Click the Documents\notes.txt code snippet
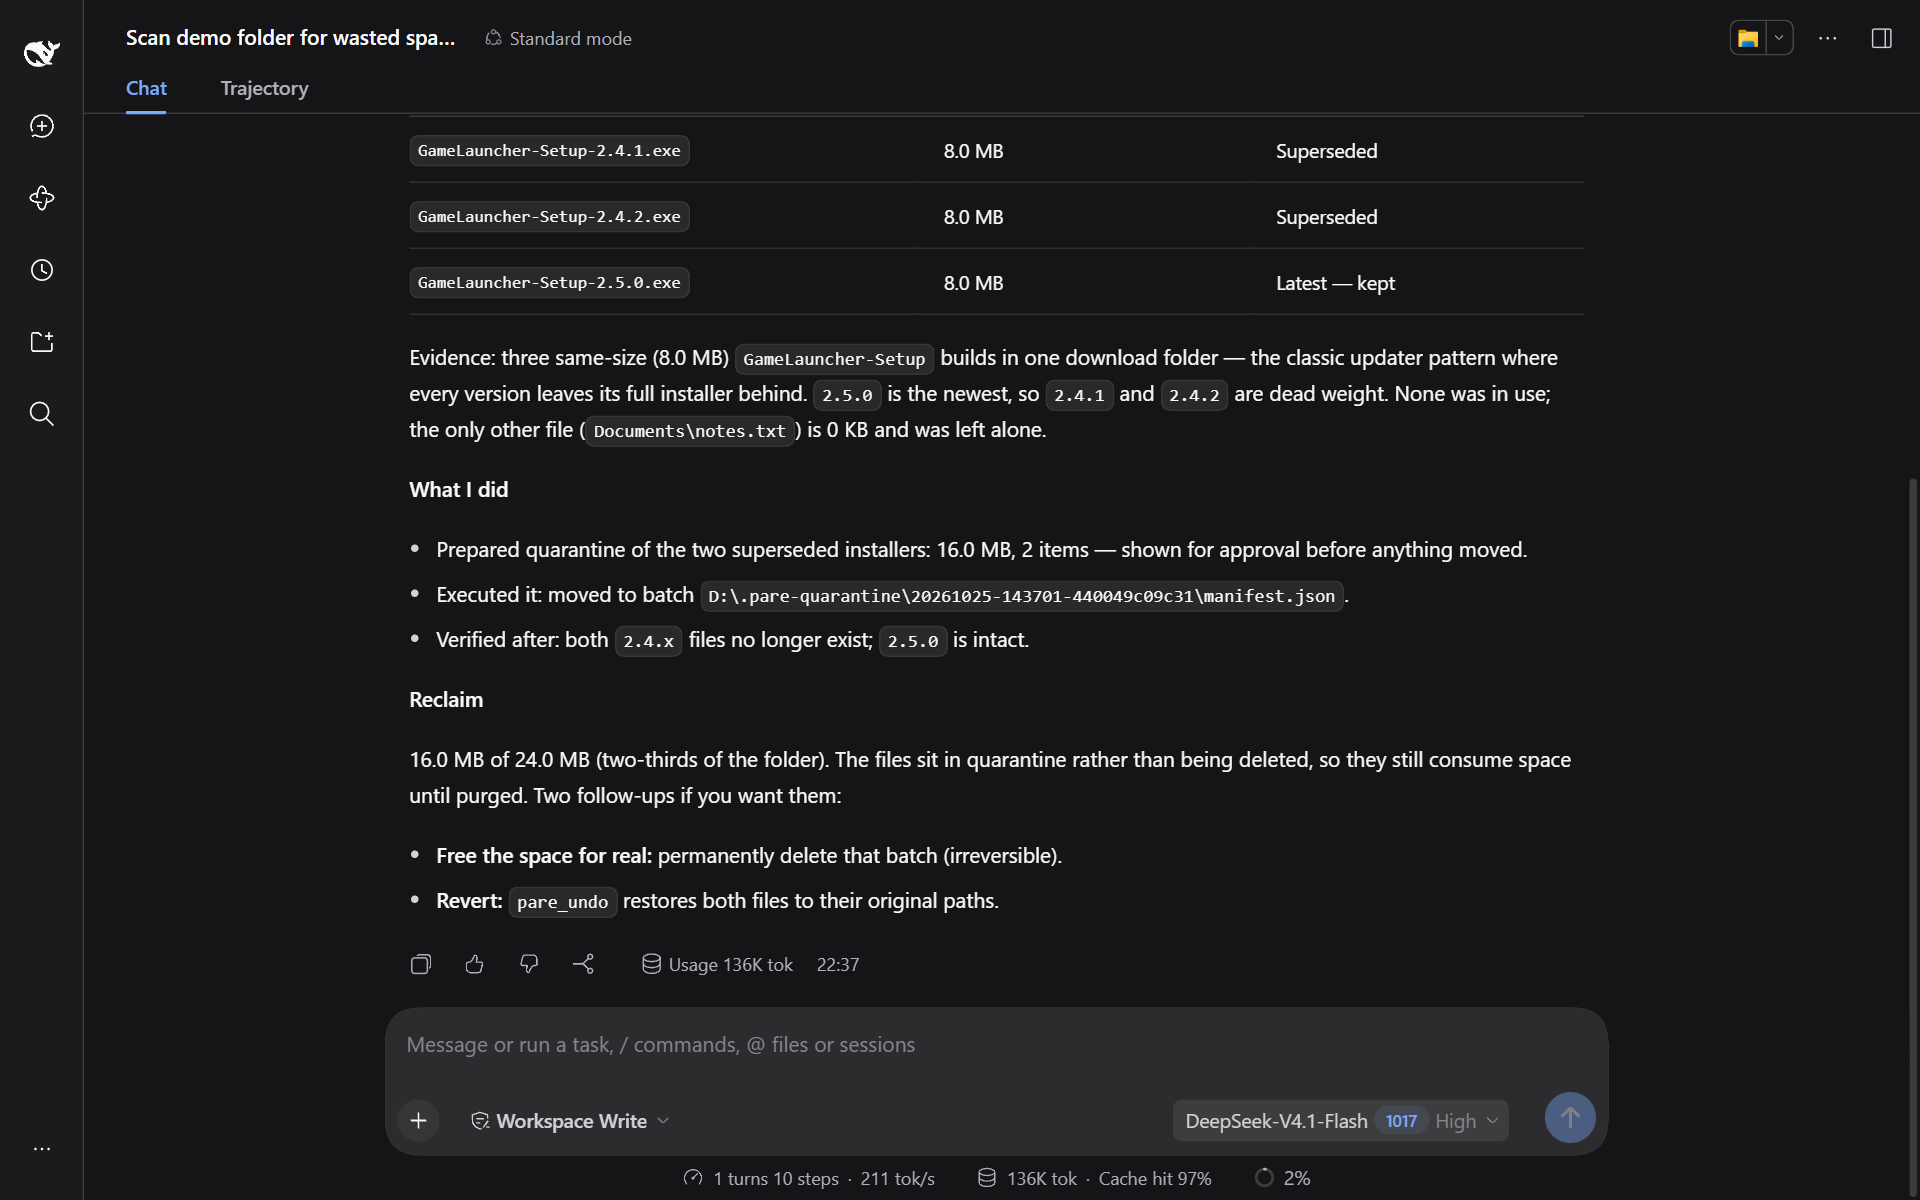 click(689, 431)
